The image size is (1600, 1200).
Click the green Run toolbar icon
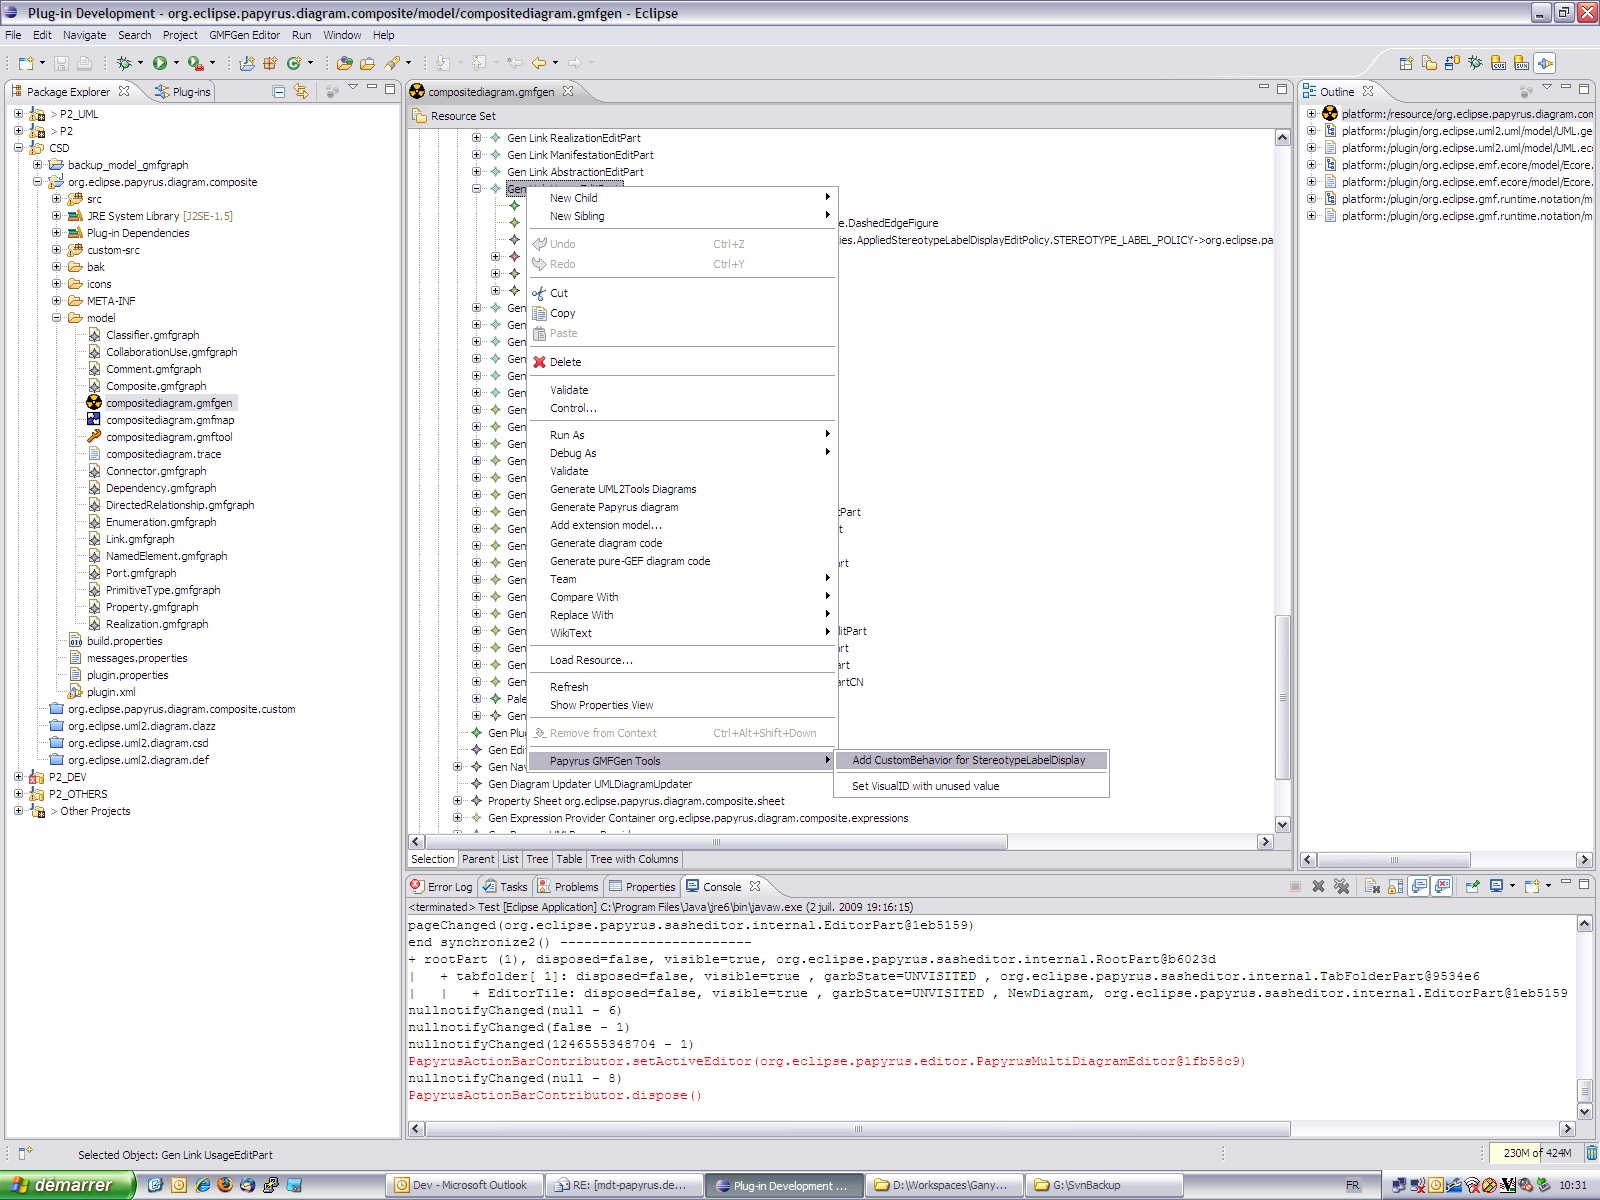click(x=160, y=63)
